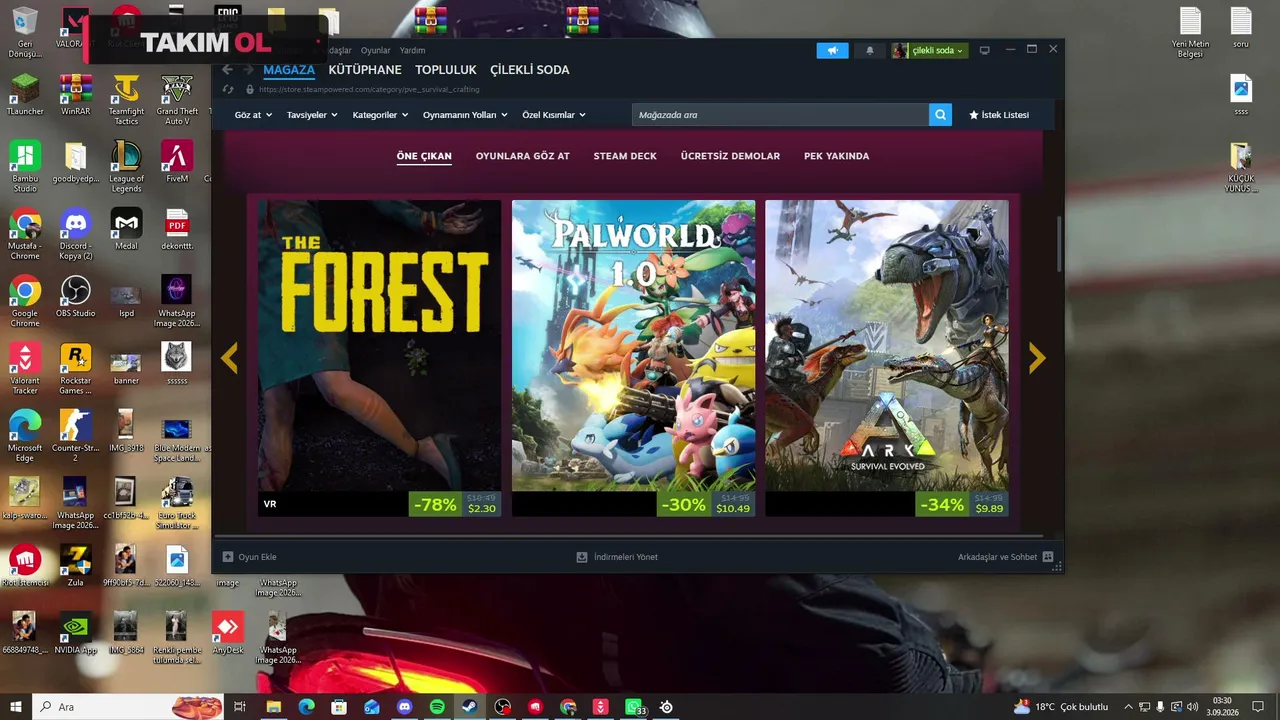The height and width of the screenshot is (720, 1280).
Task: Expand the Göz at dropdown
Action: click(253, 115)
